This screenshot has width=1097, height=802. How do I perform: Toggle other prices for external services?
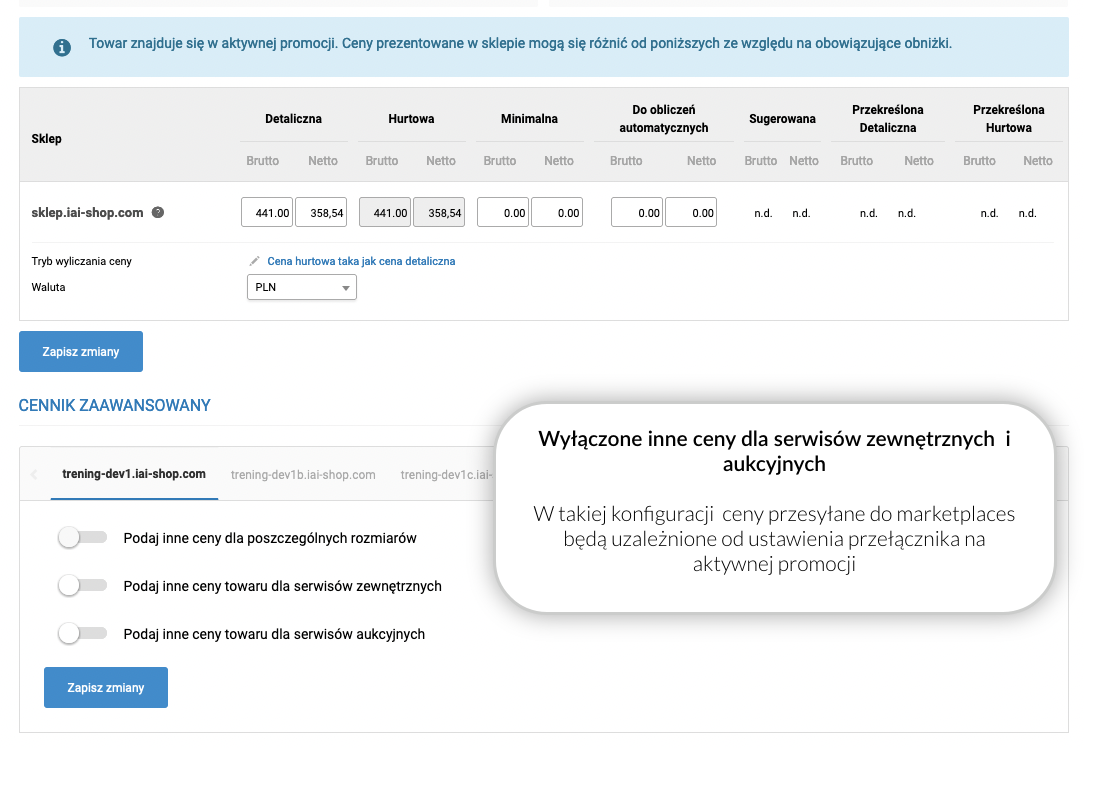pyautogui.click(x=83, y=586)
